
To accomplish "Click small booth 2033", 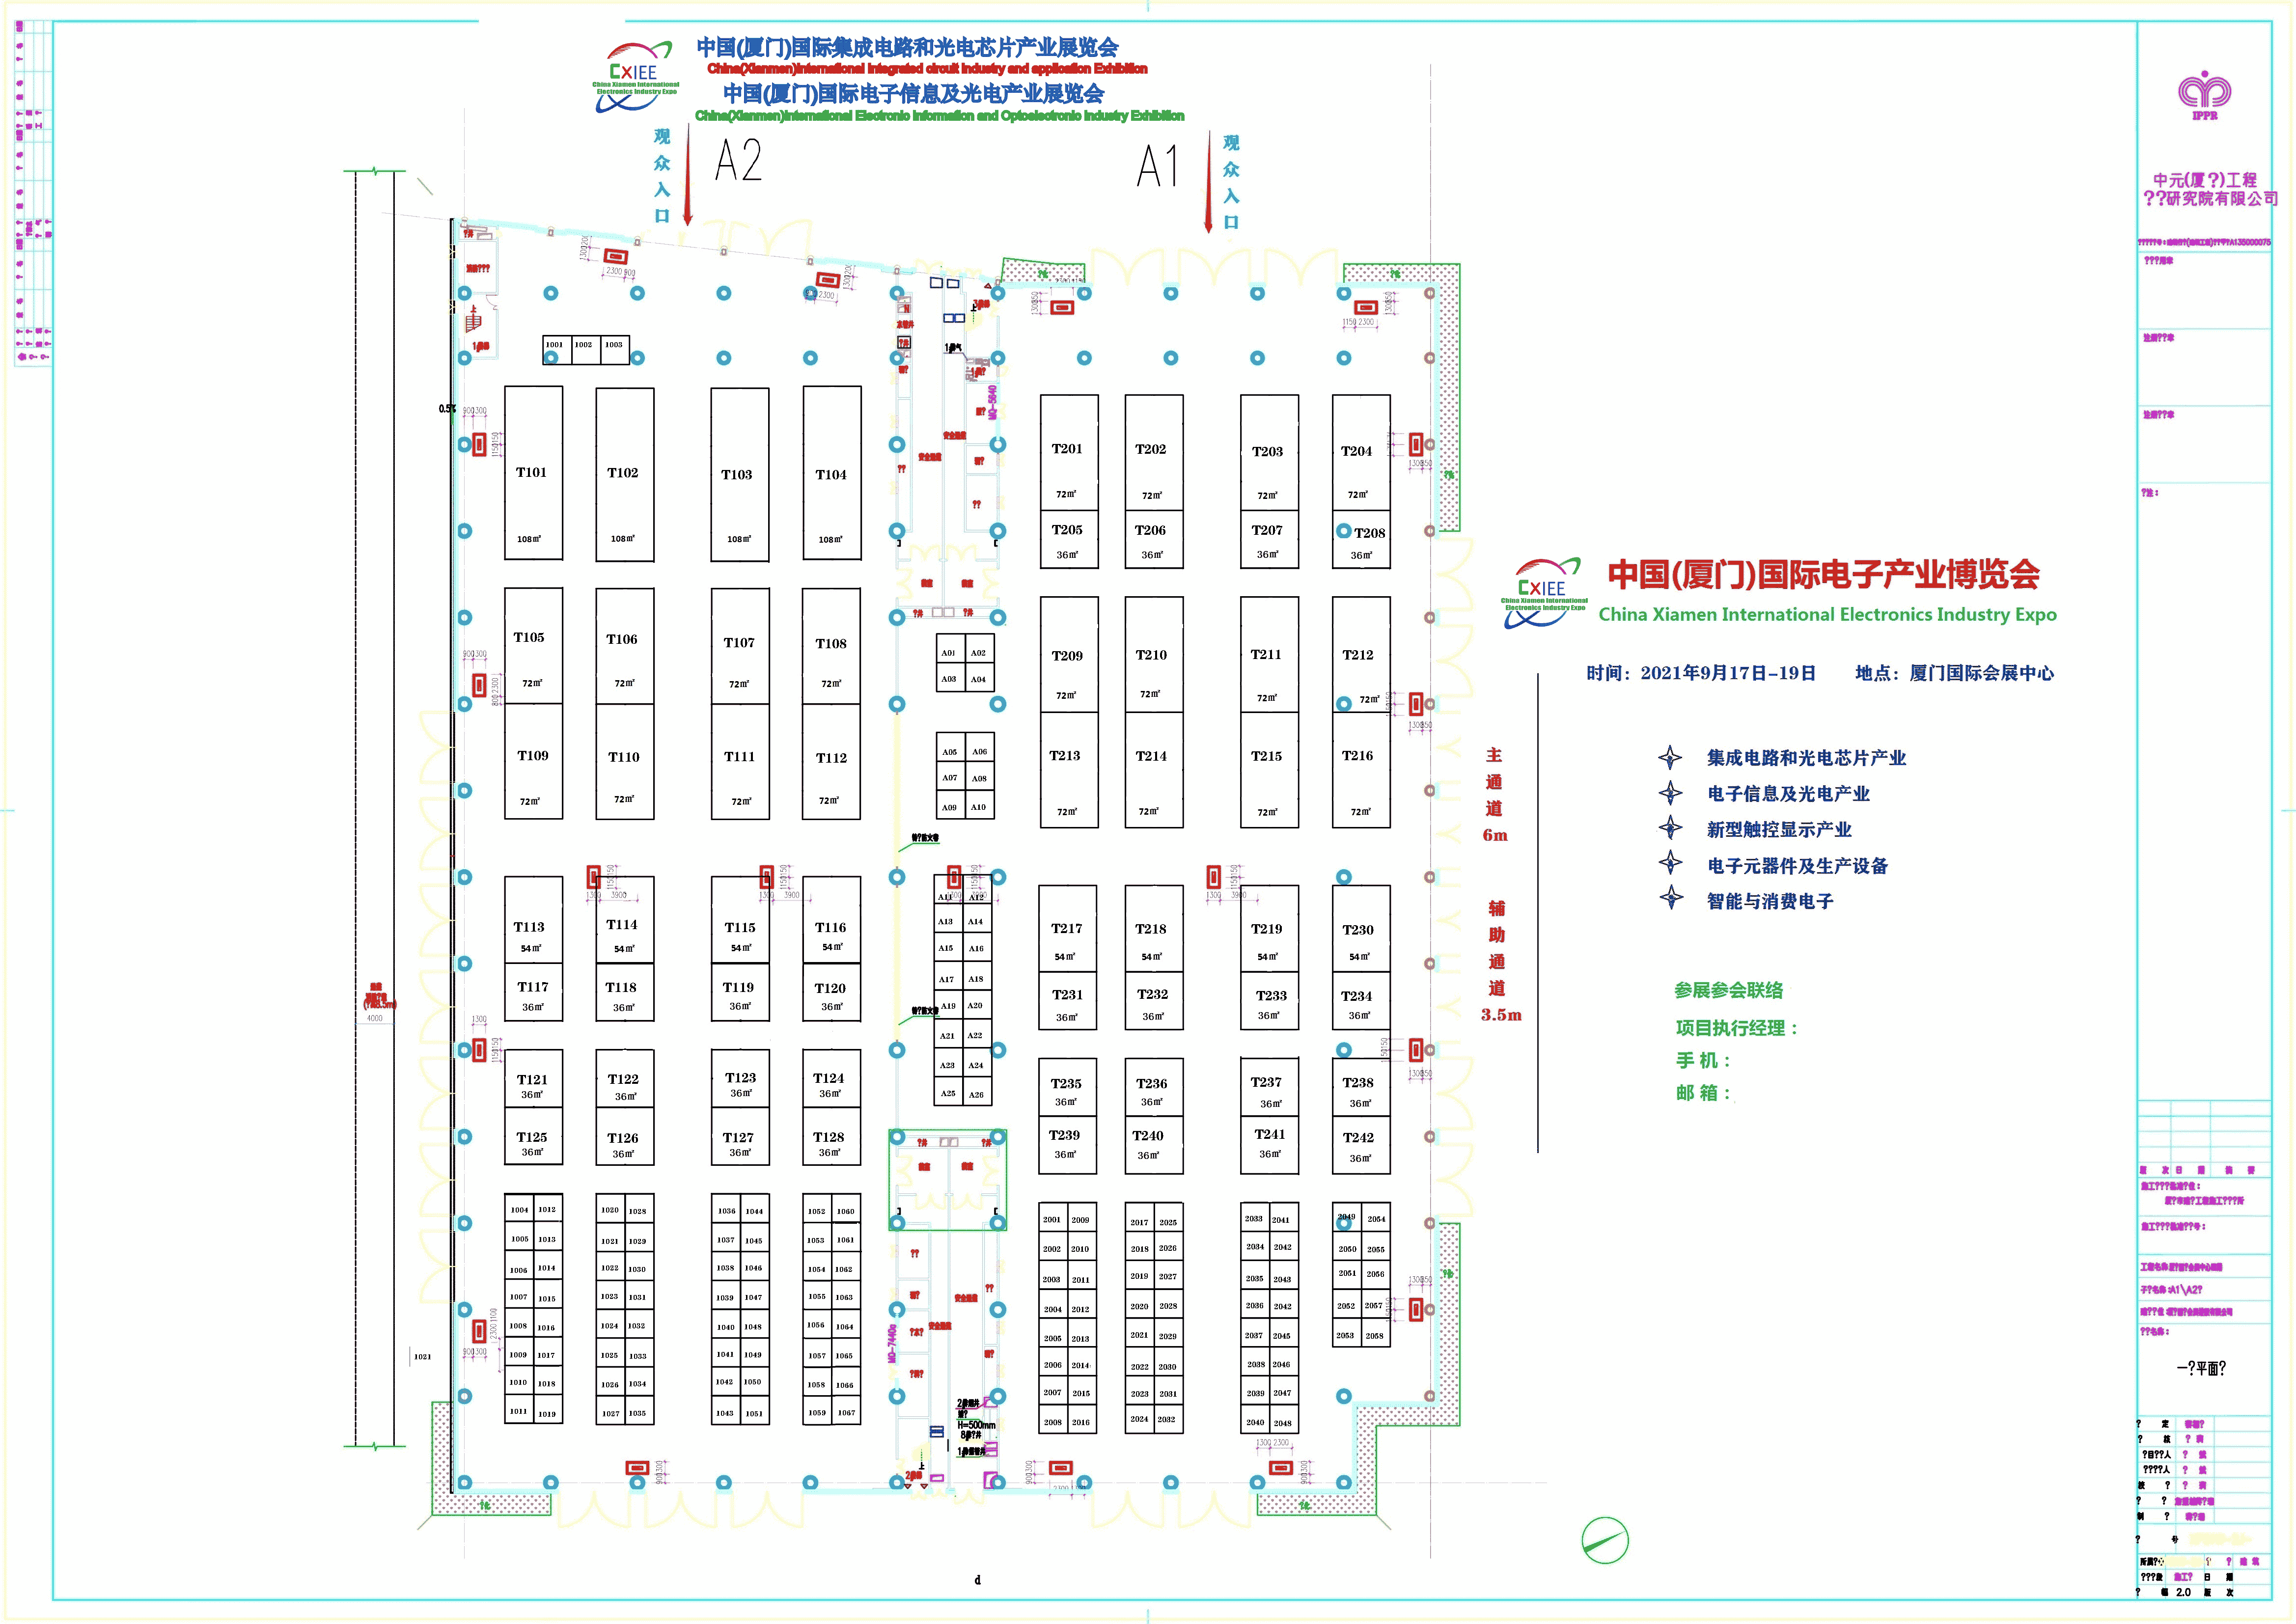I will pyautogui.click(x=1255, y=1218).
